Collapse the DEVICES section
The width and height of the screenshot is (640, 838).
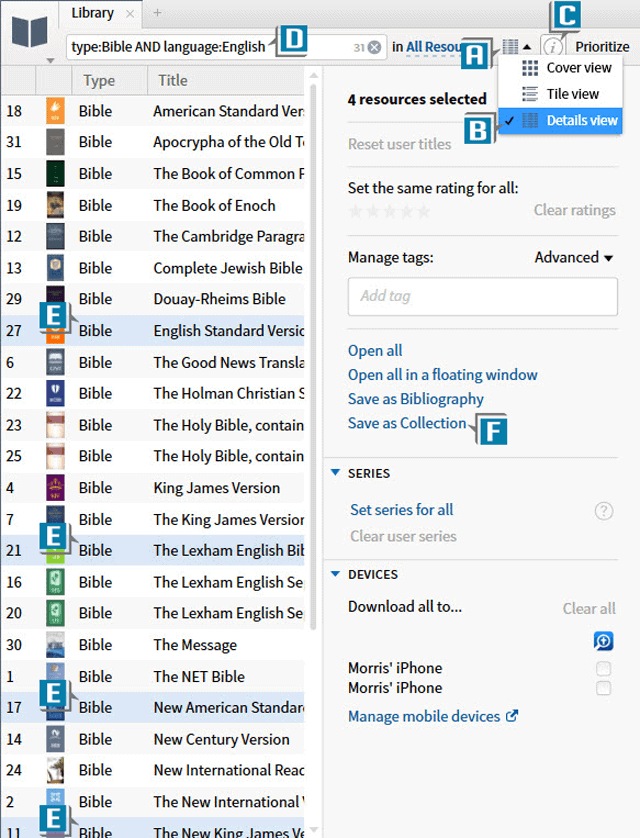[x=335, y=574]
